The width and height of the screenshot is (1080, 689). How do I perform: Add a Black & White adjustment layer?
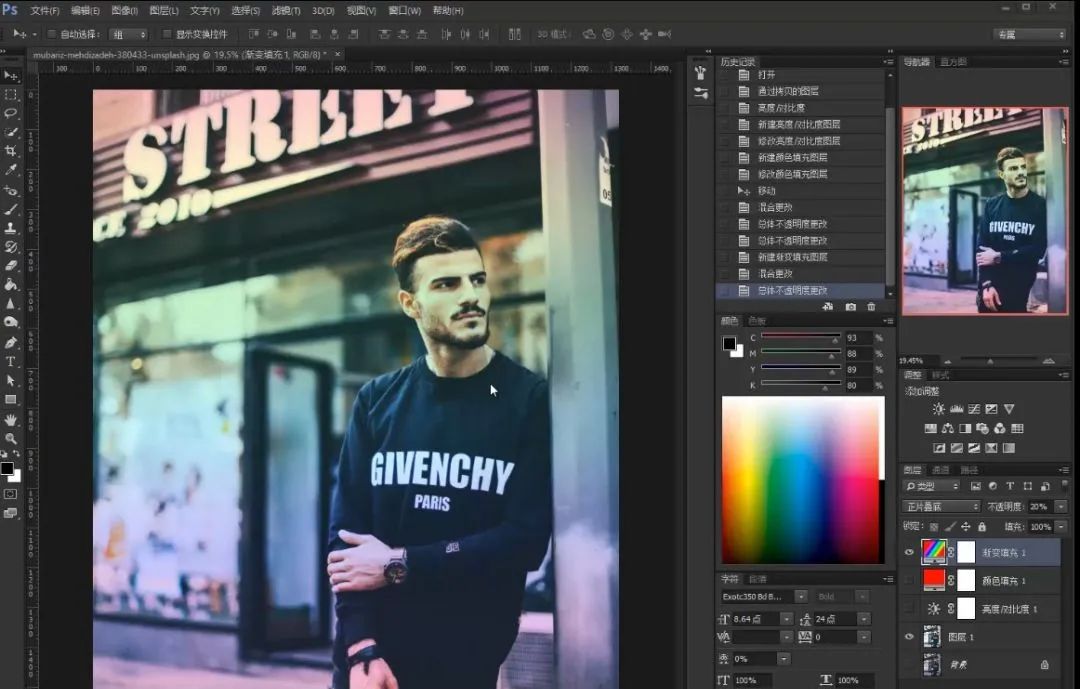tap(965, 429)
